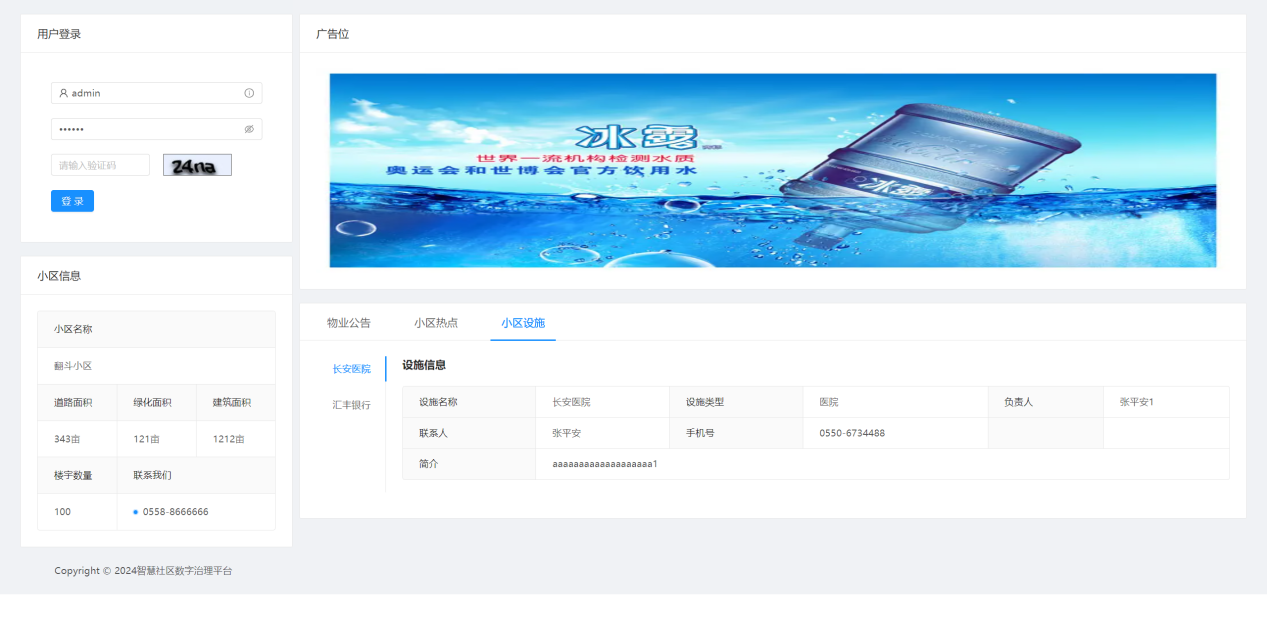
Task: Focus the password input field
Action: point(156,129)
